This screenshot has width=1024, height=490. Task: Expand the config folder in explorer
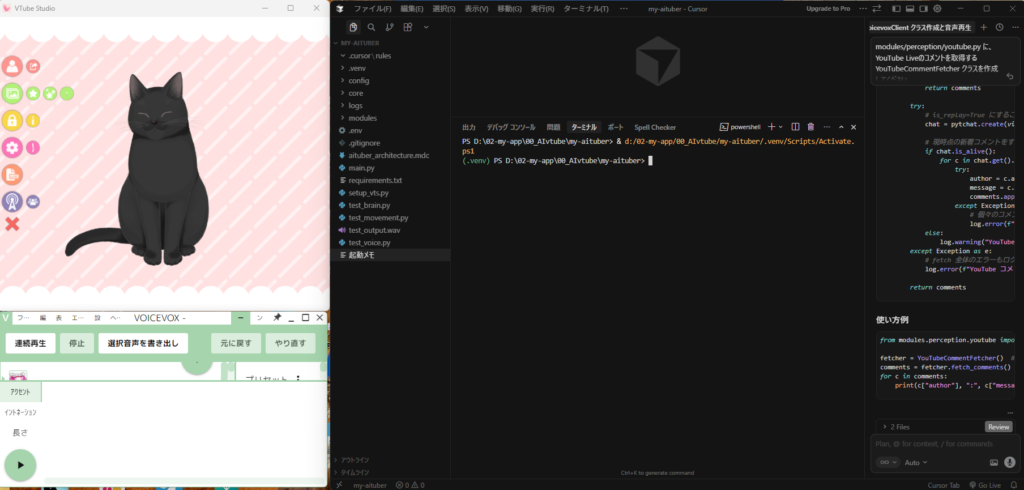click(x=359, y=80)
